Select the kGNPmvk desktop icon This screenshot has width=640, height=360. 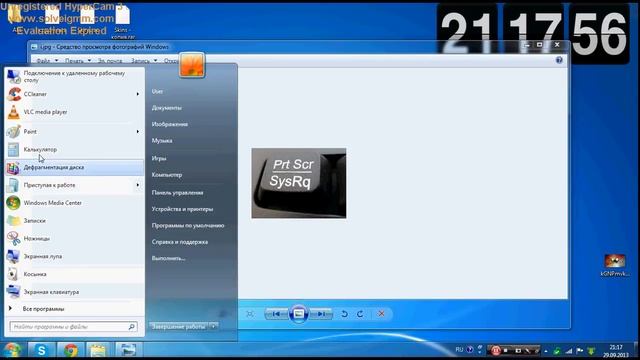pyautogui.click(x=615, y=265)
